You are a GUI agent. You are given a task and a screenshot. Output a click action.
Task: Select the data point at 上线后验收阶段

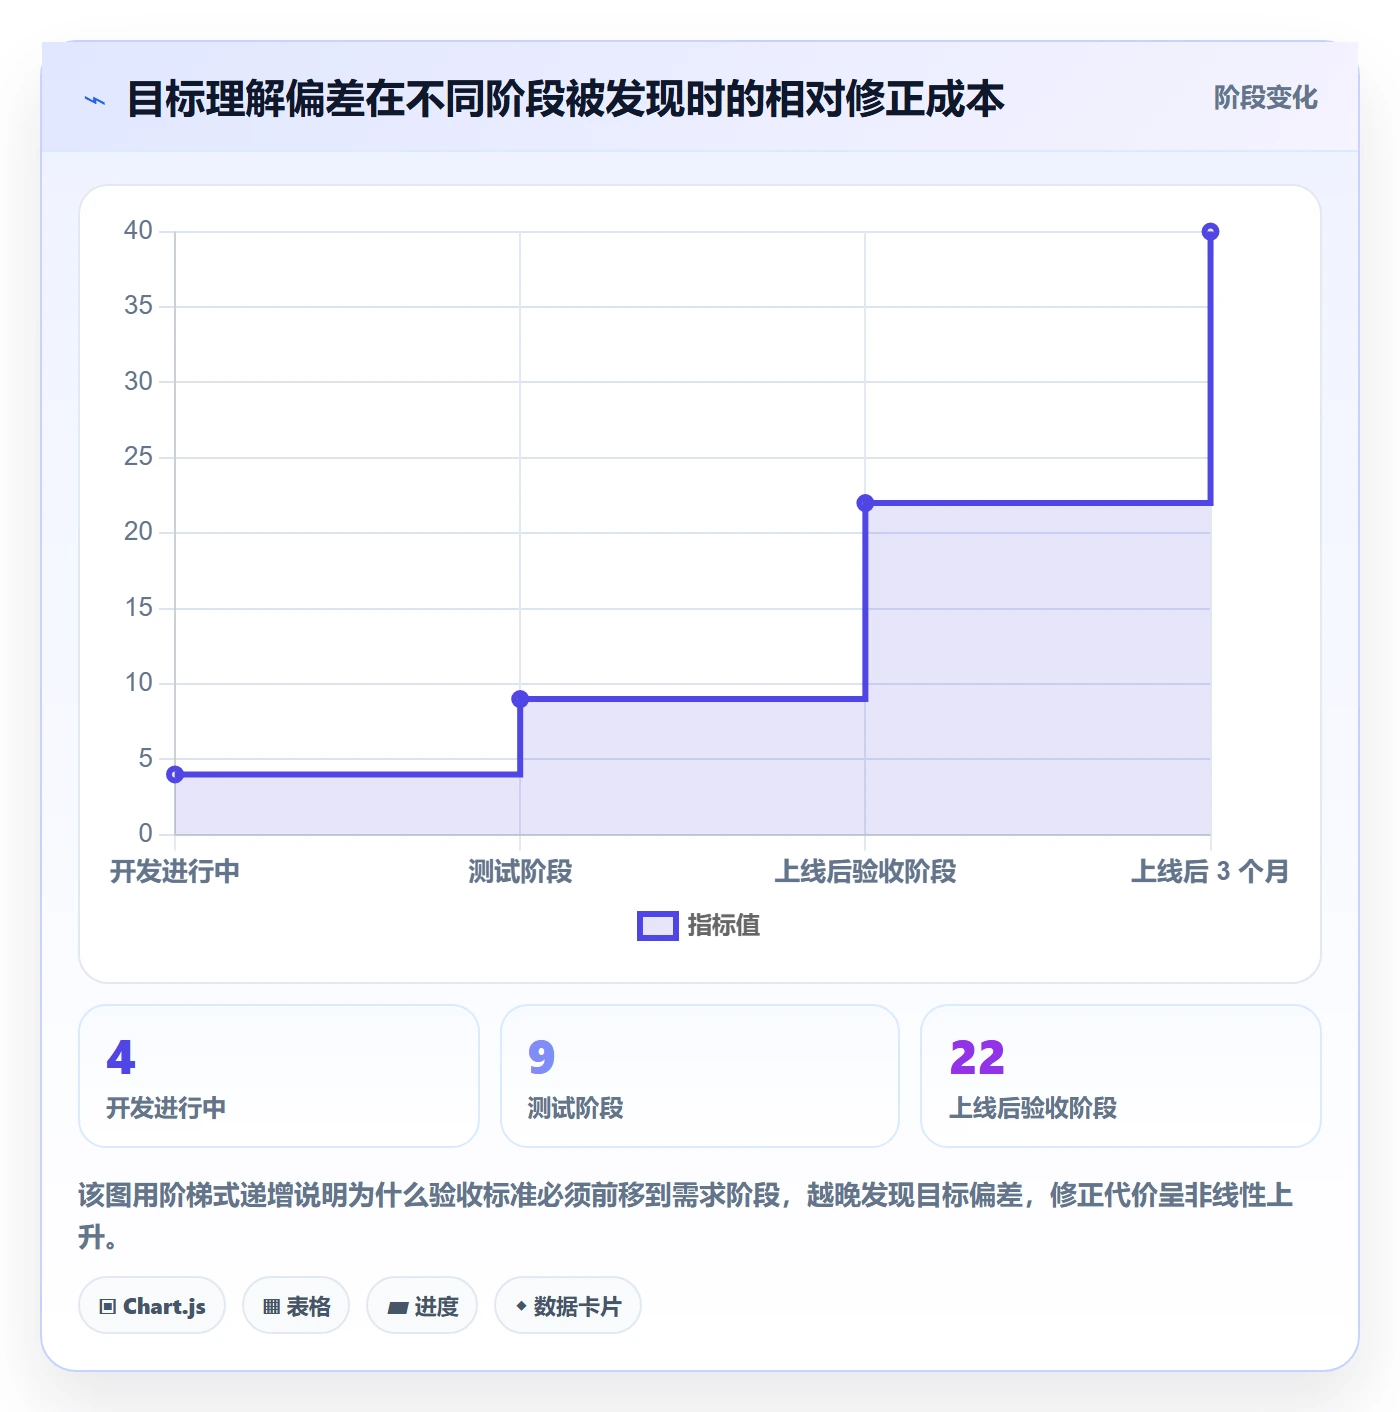click(x=865, y=503)
